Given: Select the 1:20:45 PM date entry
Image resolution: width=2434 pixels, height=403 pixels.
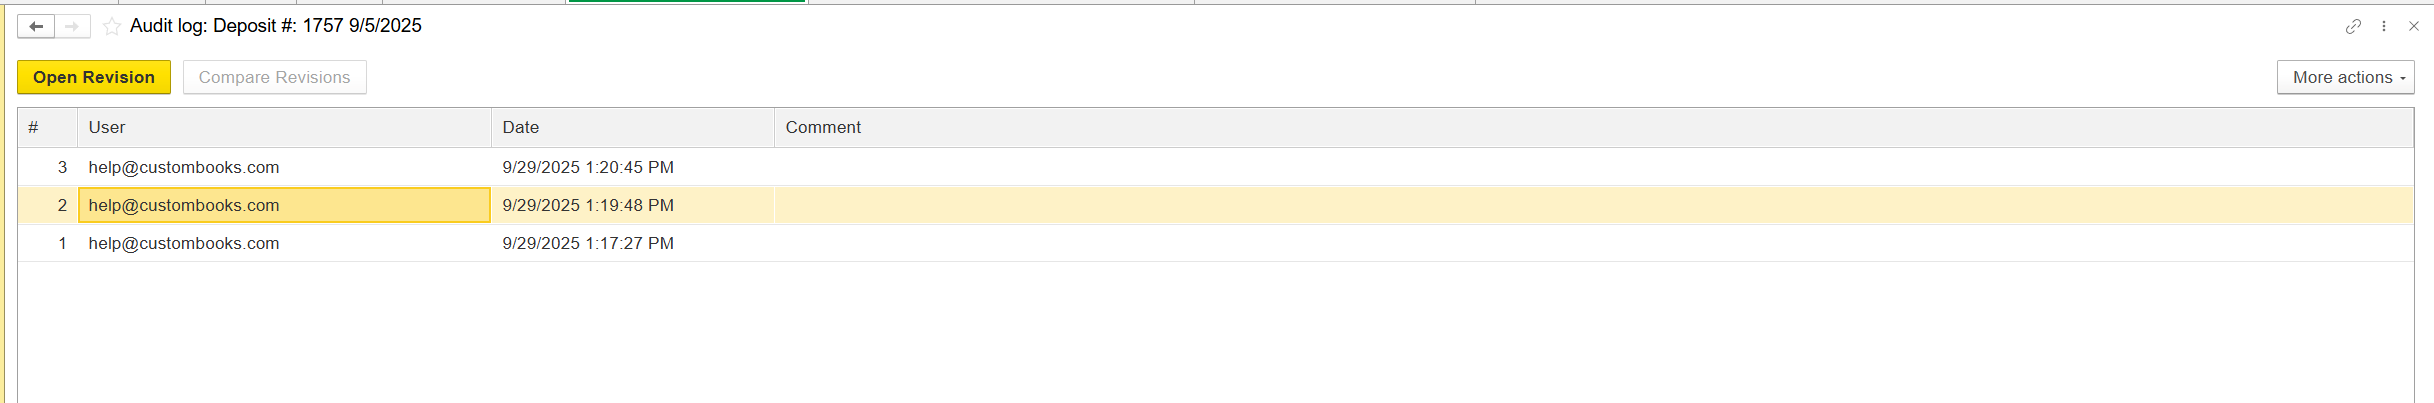Looking at the screenshot, I should [588, 167].
